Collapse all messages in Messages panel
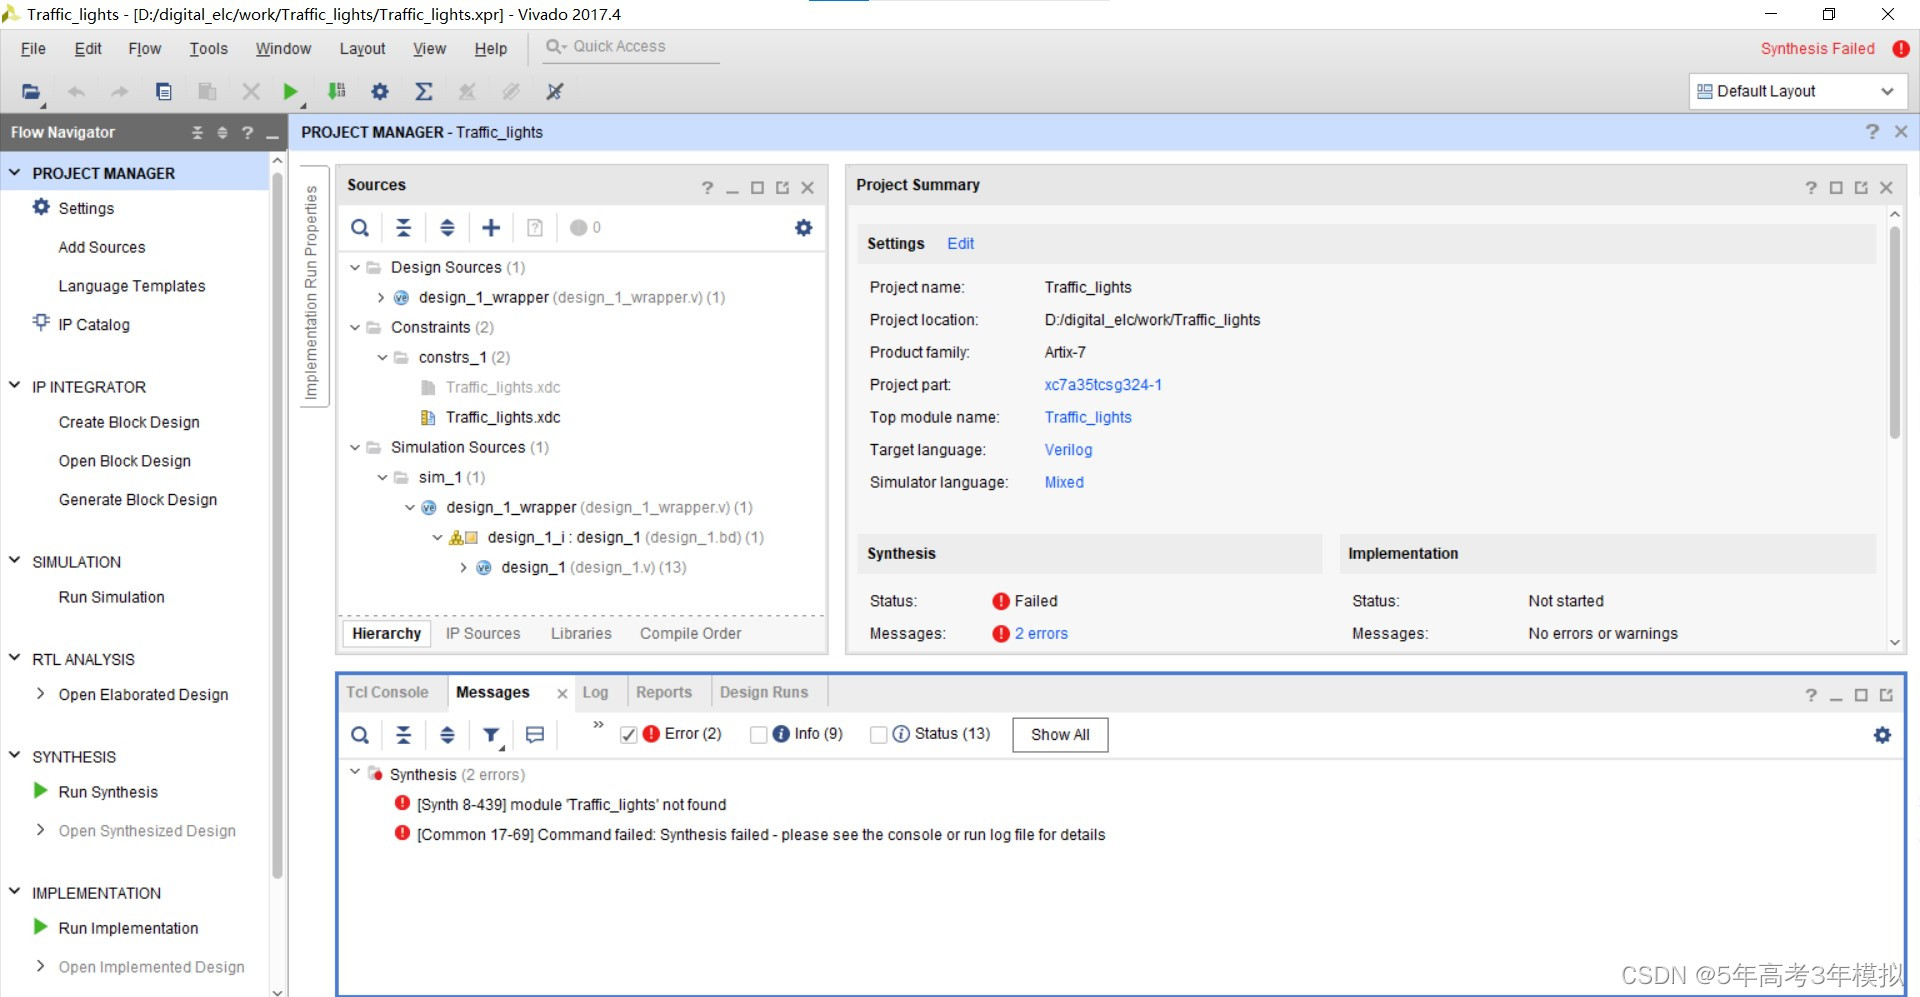Viewport: 1920px width, 997px height. (403, 735)
